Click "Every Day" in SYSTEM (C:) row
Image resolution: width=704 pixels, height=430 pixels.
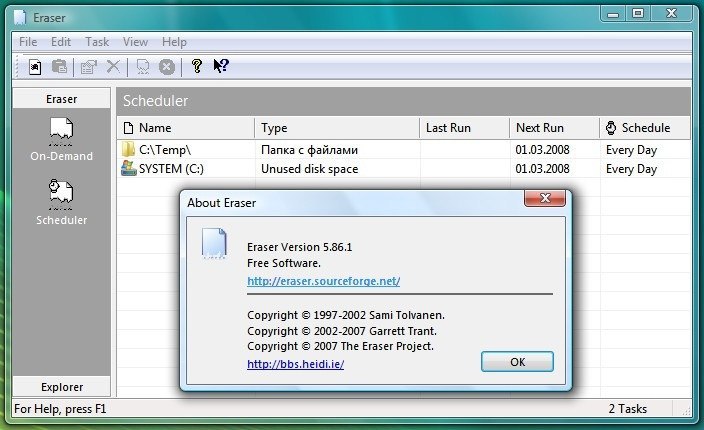coord(631,169)
